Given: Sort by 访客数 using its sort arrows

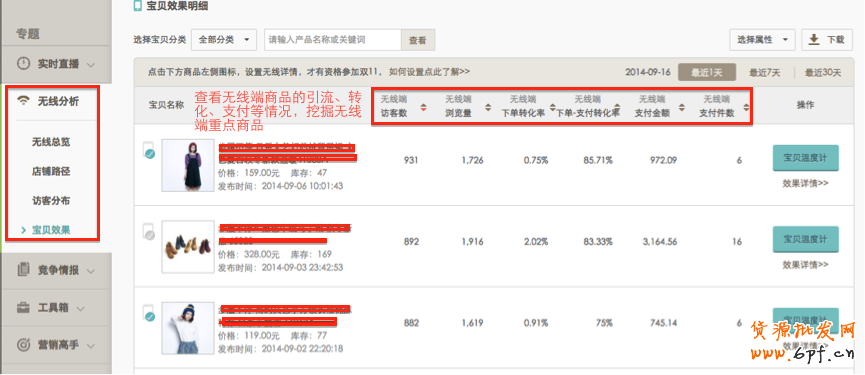Looking at the screenshot, I should 423,108.
